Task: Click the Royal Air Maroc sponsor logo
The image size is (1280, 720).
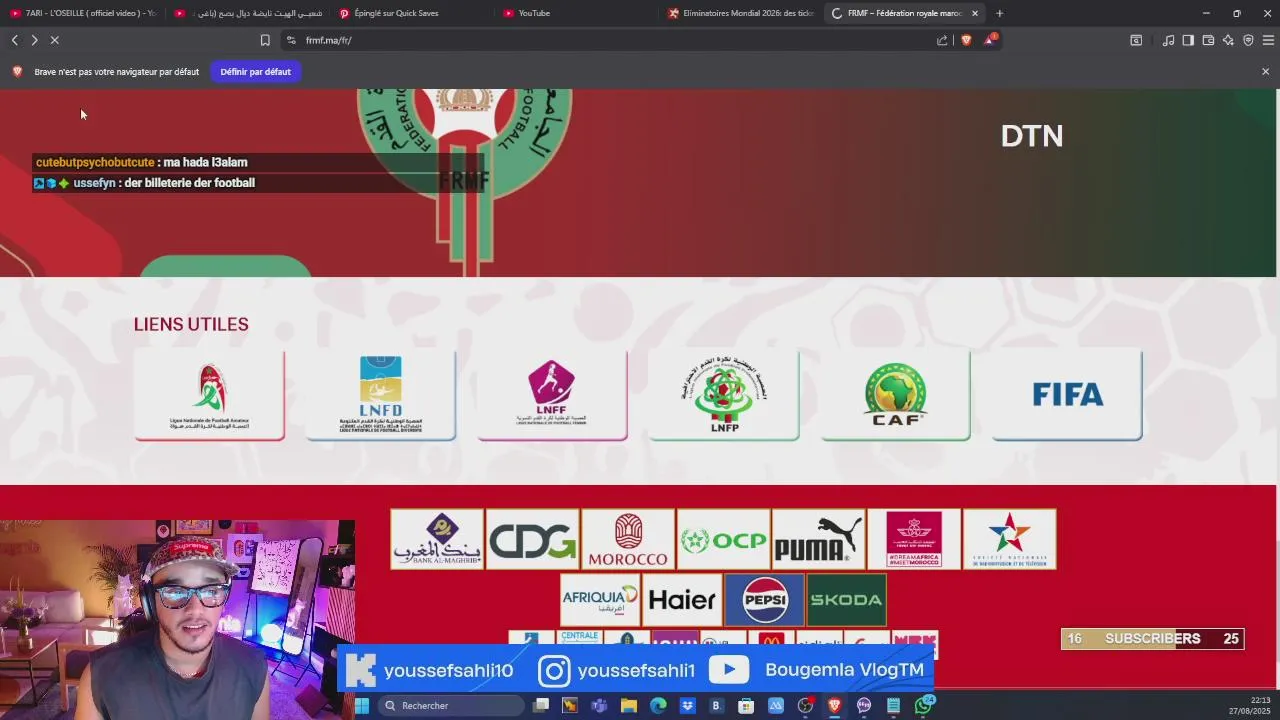Action: coord(914,539)
